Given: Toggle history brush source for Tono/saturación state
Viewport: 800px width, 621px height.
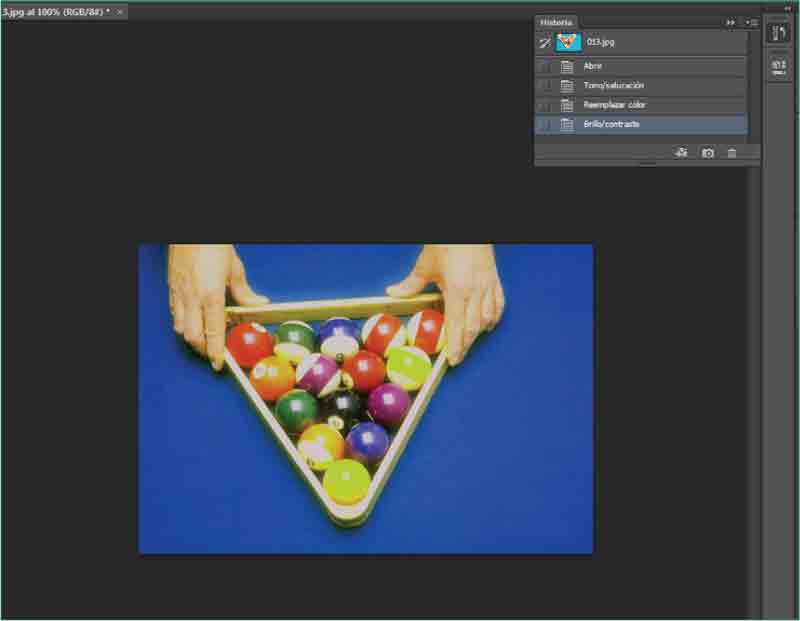Looking at the screenshot, I should (545, 86).
